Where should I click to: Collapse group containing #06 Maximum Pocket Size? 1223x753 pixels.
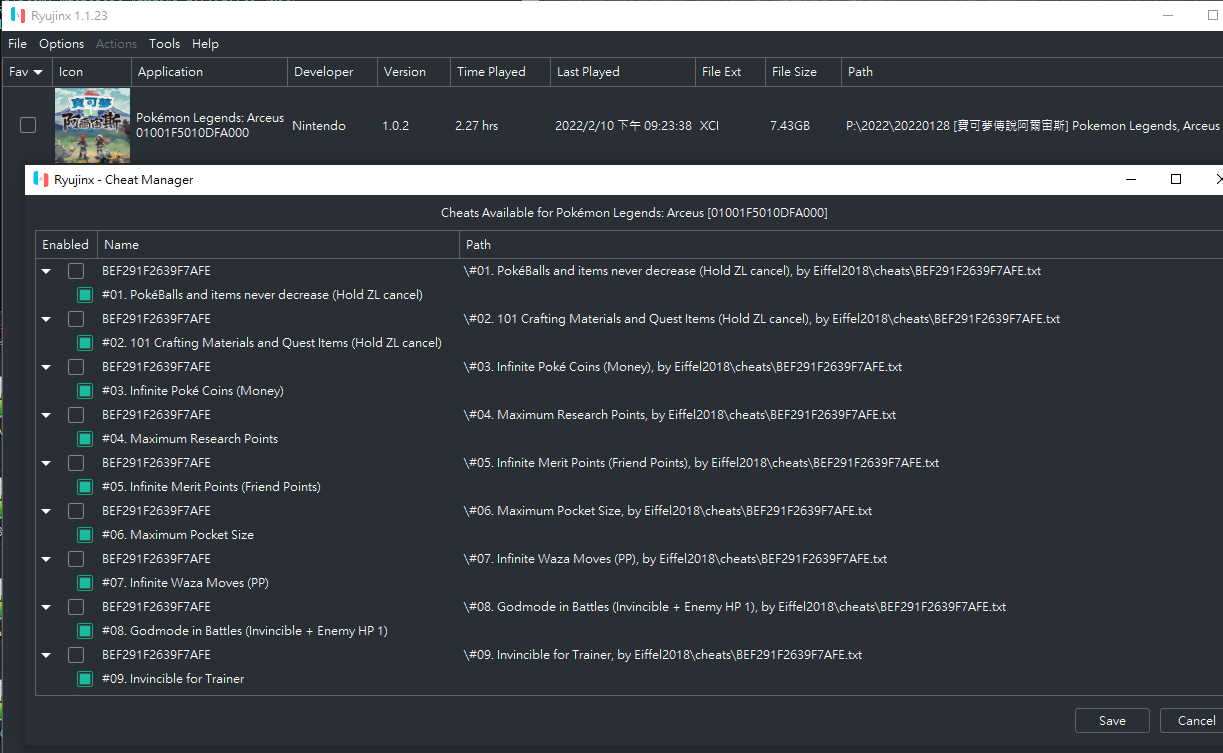[x=46, y=511]
